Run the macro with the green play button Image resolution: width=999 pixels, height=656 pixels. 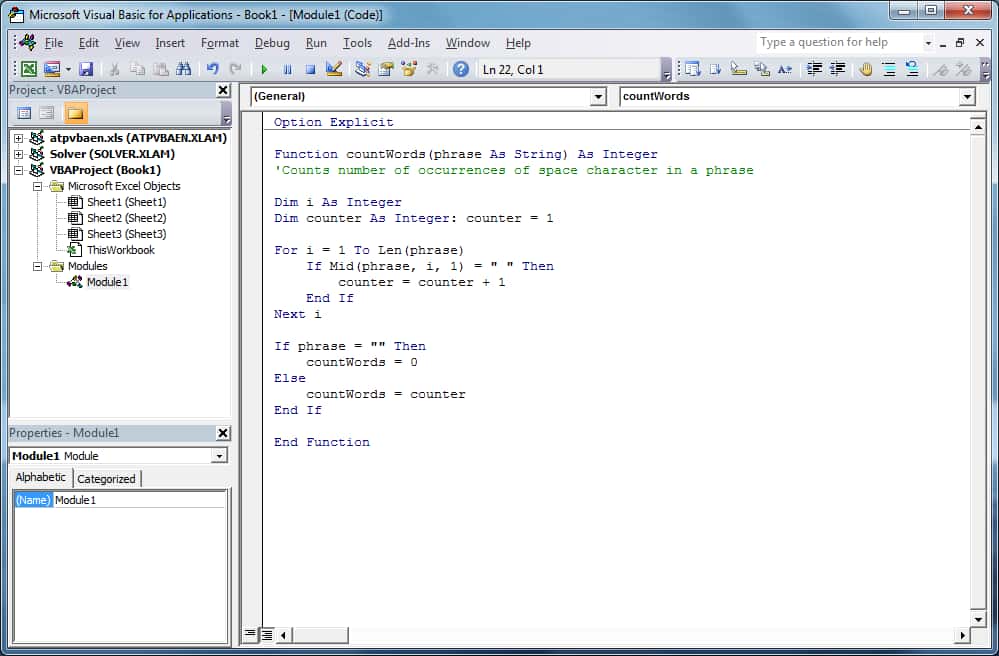point(264,69)
